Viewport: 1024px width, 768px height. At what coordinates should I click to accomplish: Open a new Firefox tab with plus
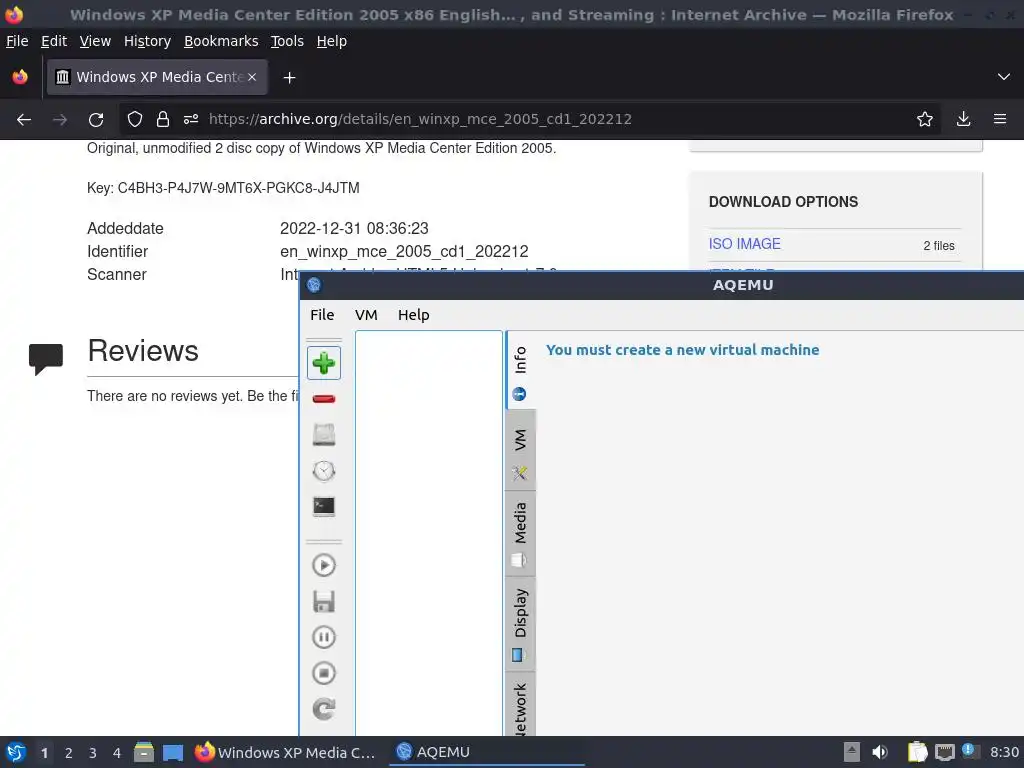[x=289, y=78]
